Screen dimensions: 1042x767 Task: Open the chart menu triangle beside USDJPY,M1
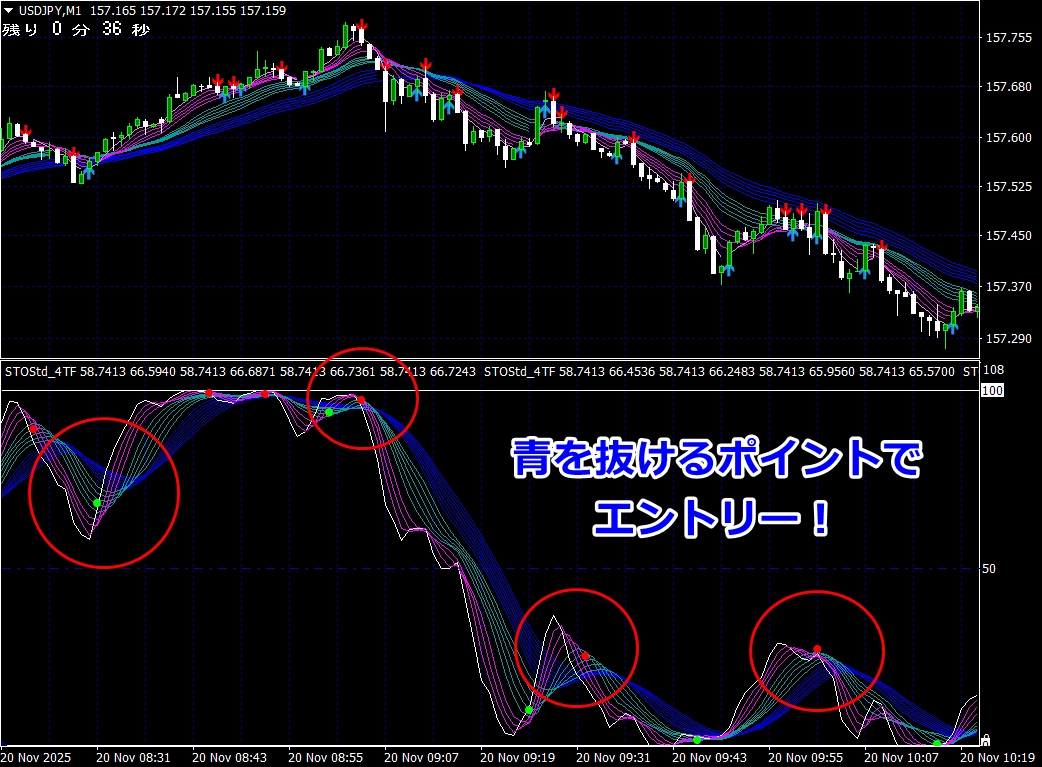click(9, 11)
